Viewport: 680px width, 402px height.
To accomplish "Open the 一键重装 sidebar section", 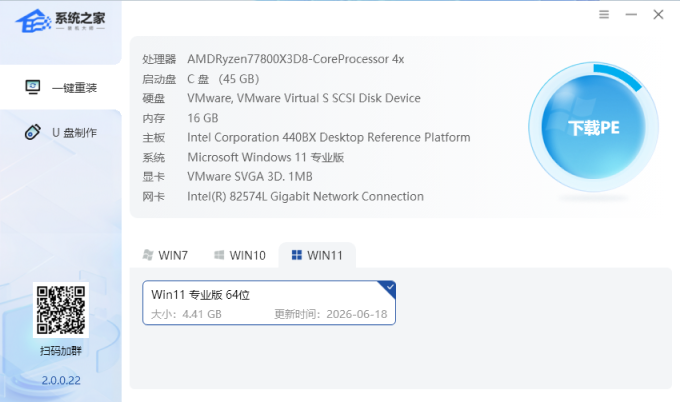I will (x=61, y=88).
